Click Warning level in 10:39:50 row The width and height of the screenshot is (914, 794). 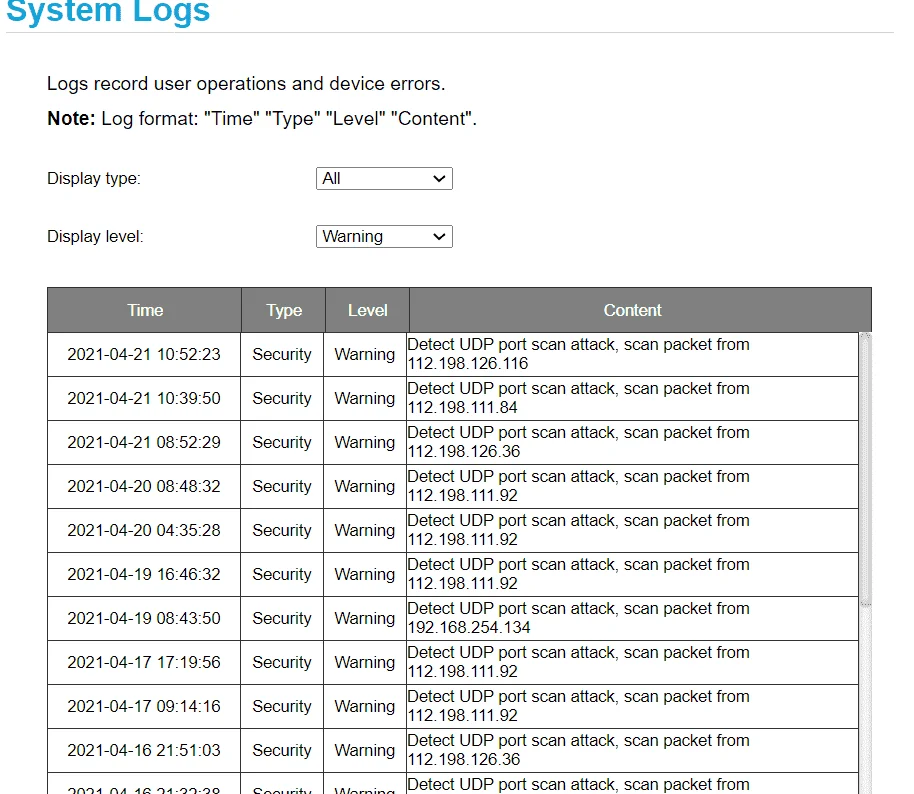[x=365, y=399]
